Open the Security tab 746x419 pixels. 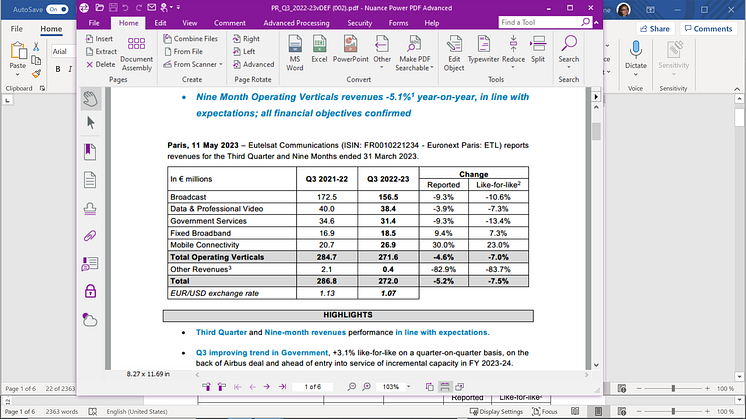tap(360, 23)
